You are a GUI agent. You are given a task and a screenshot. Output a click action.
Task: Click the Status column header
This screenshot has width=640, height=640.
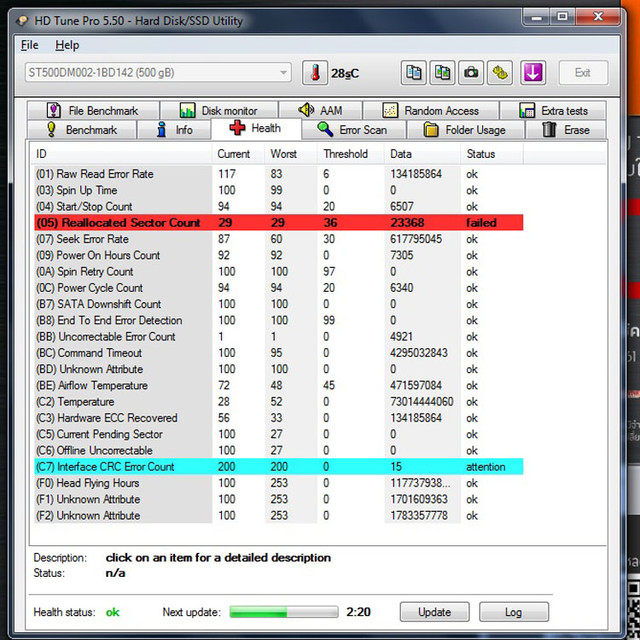tap(491, 154)
